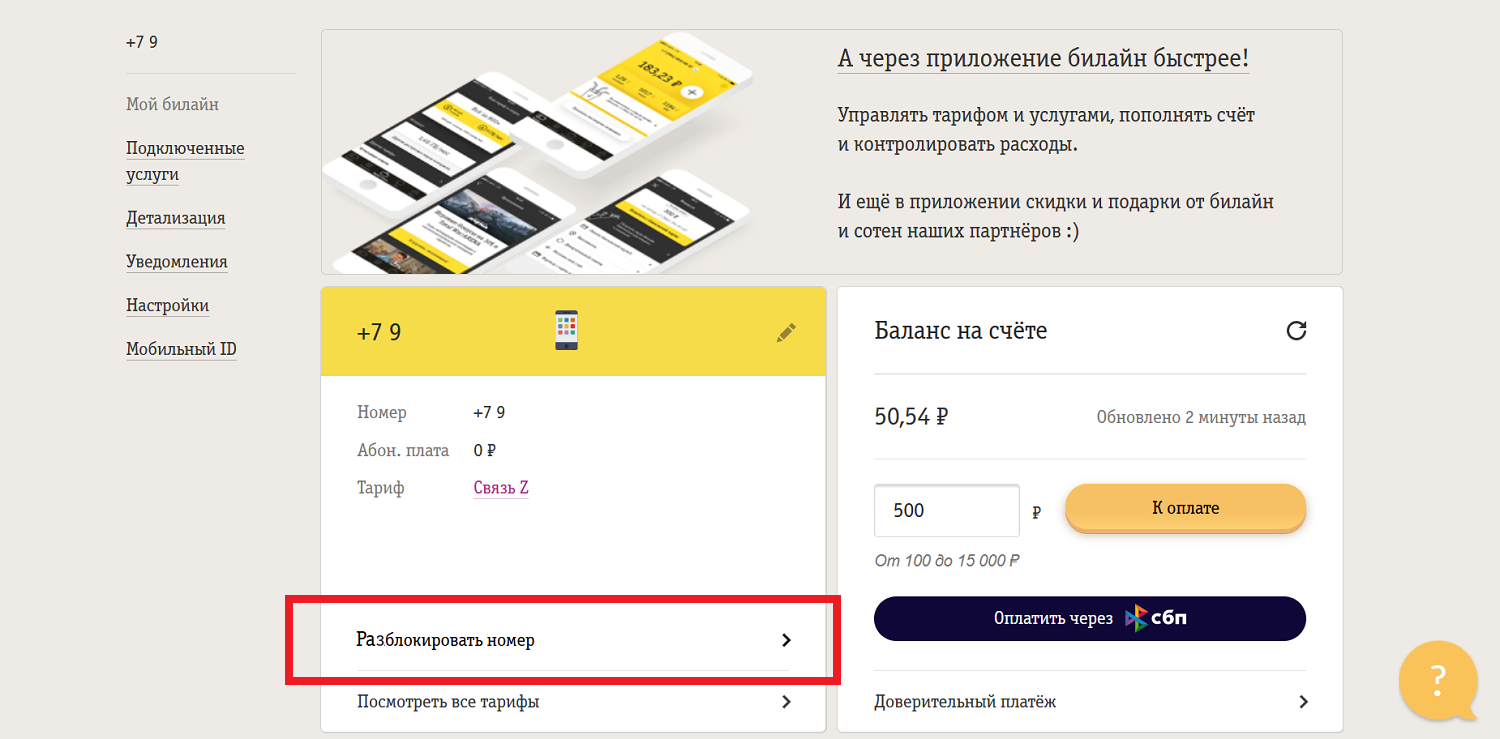Click the balance amount 50,54 ₽
This screenshot has width=1500, height=739.
coord(911,417)
